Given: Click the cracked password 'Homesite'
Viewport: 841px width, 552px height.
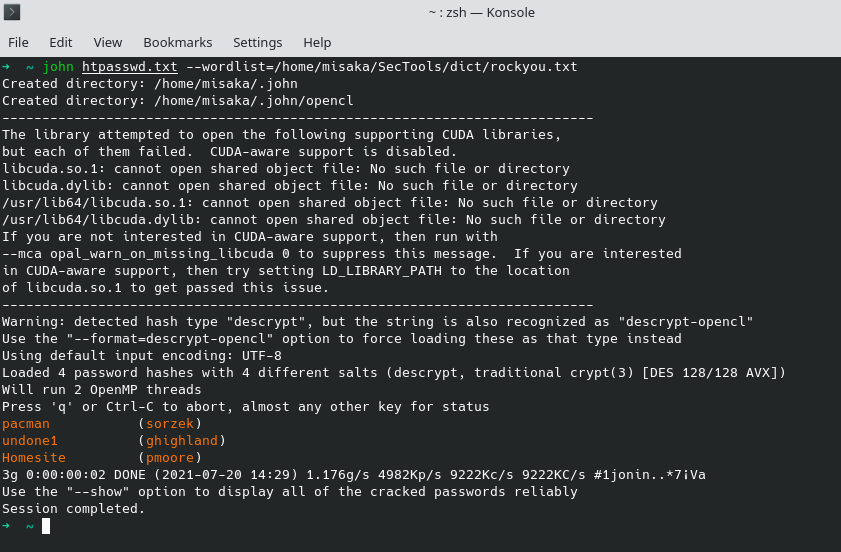Looking at the screenshot, I should (x=34, y=458).
